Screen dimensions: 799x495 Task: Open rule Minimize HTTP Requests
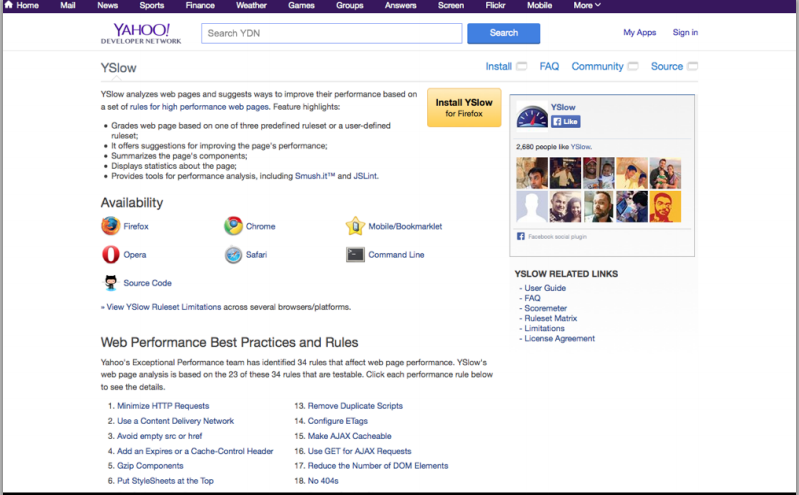[163, 406]
